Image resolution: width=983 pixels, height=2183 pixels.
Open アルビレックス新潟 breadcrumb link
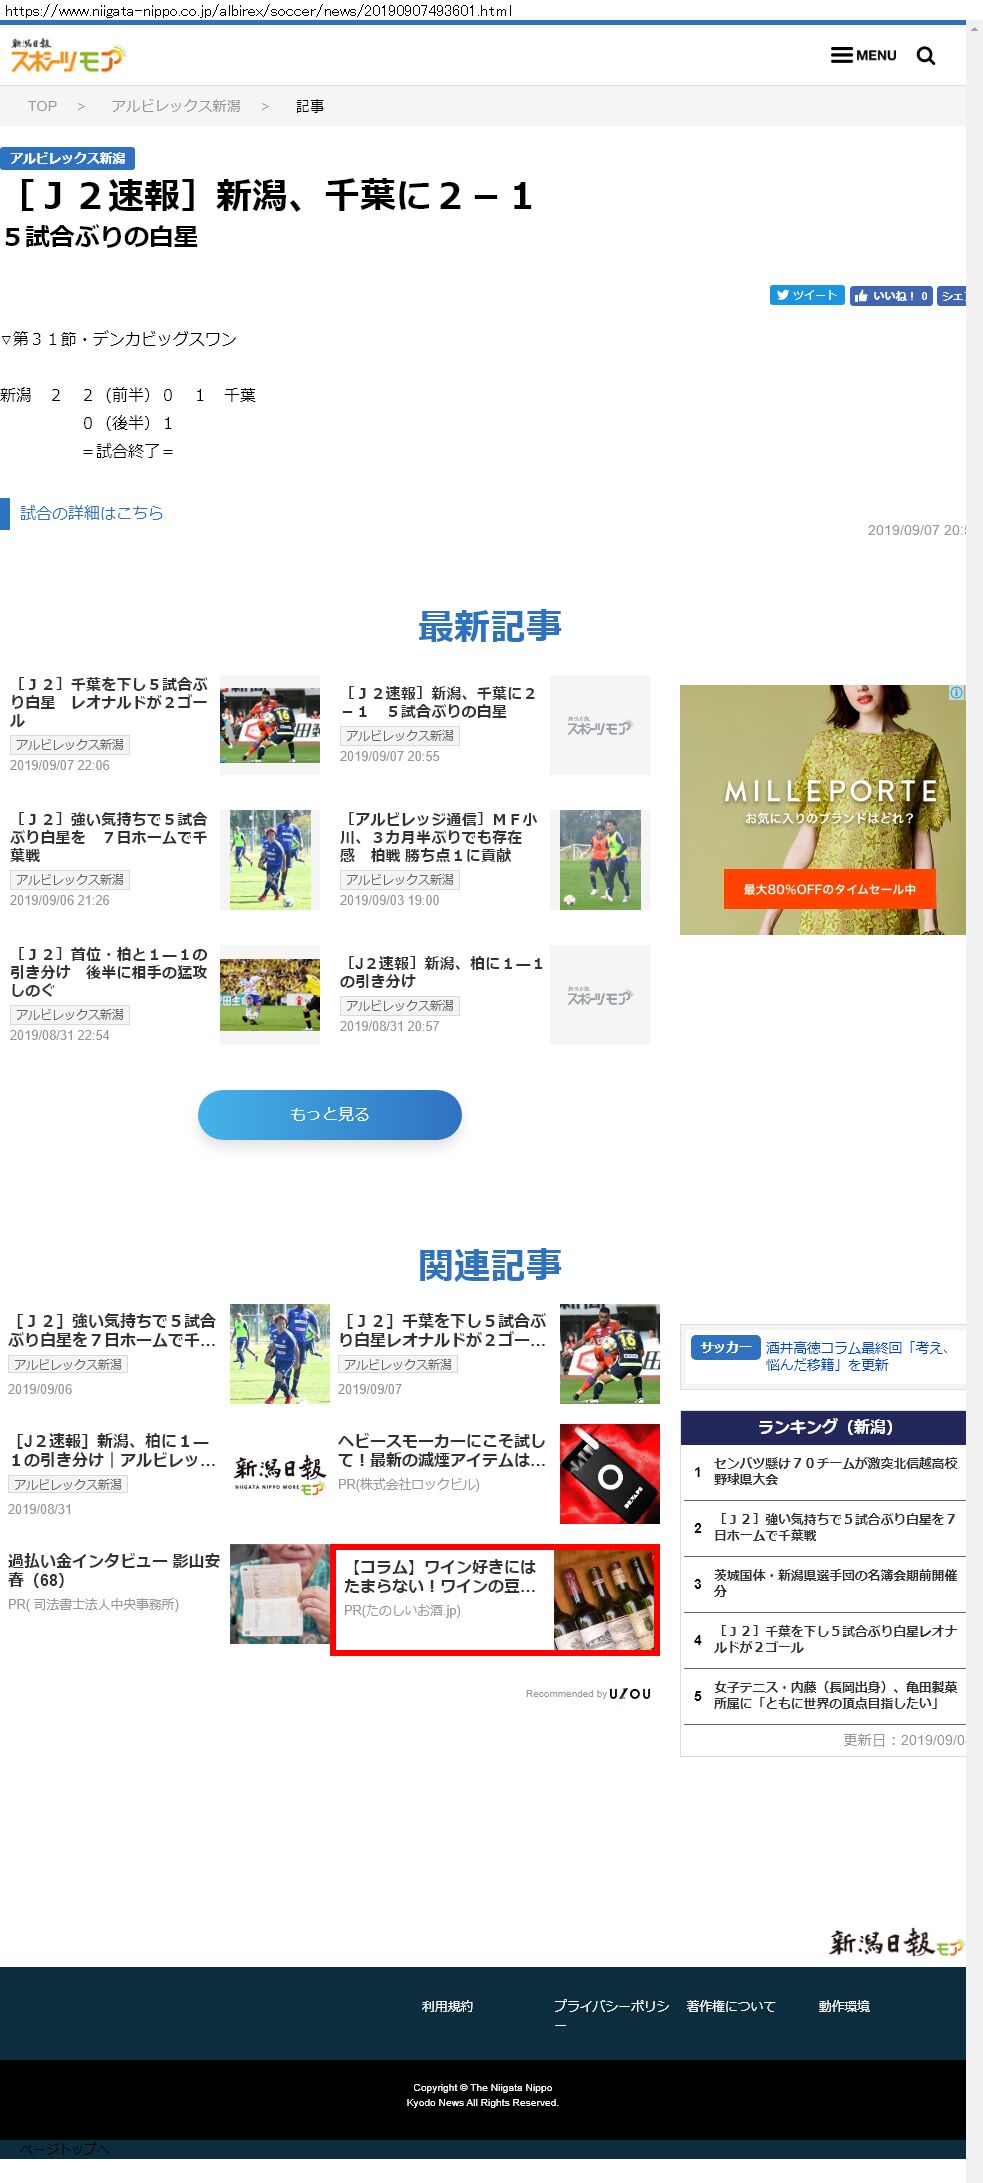[x=176, y=106]
